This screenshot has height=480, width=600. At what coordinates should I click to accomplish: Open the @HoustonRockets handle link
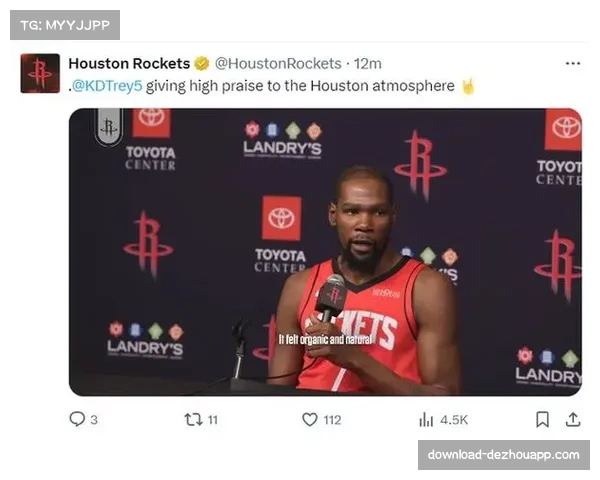[x=278, y=64]
